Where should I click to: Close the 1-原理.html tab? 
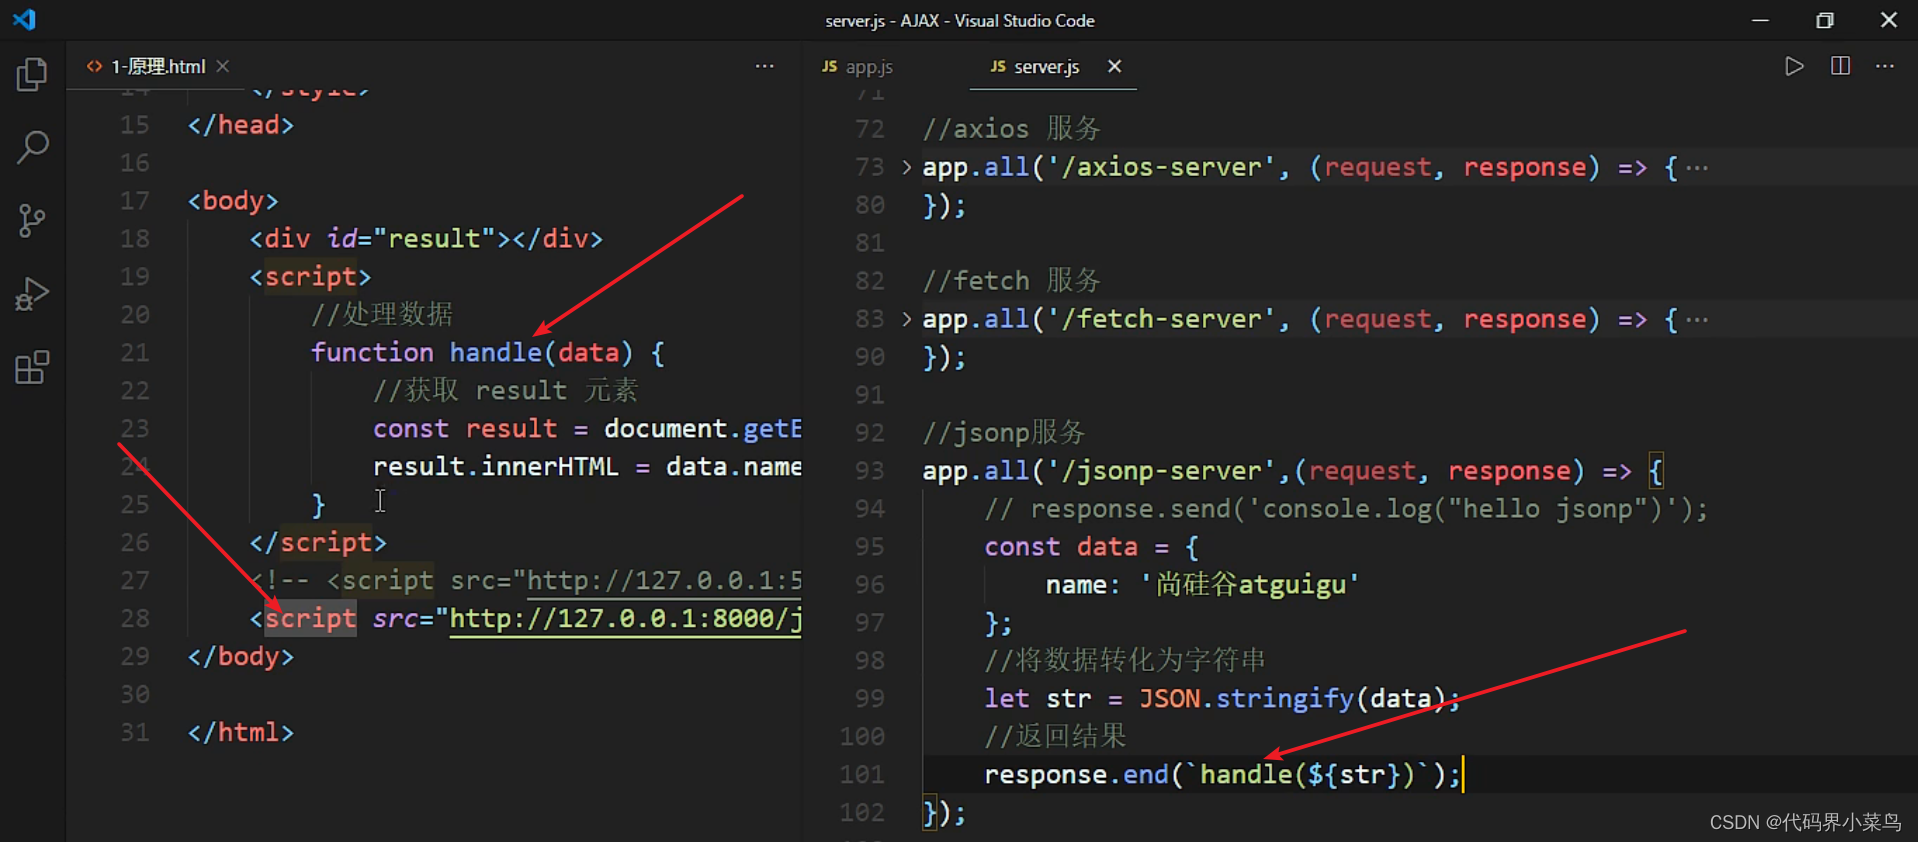(x=223, y=66)
